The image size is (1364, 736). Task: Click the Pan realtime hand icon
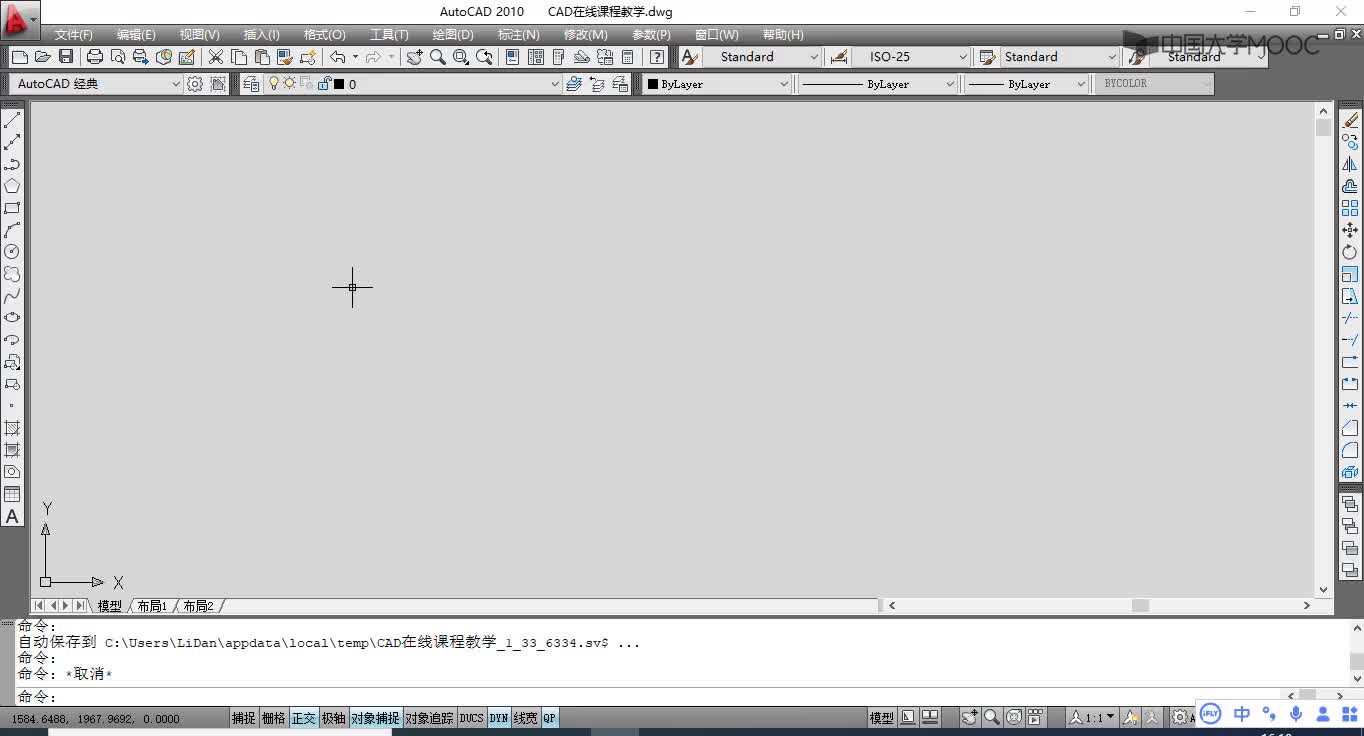point(415,57)
